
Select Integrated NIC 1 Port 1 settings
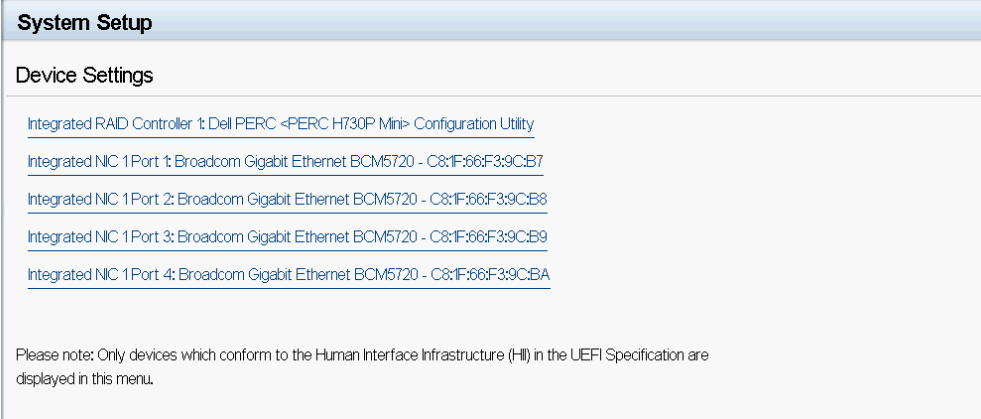pos(285,162)
